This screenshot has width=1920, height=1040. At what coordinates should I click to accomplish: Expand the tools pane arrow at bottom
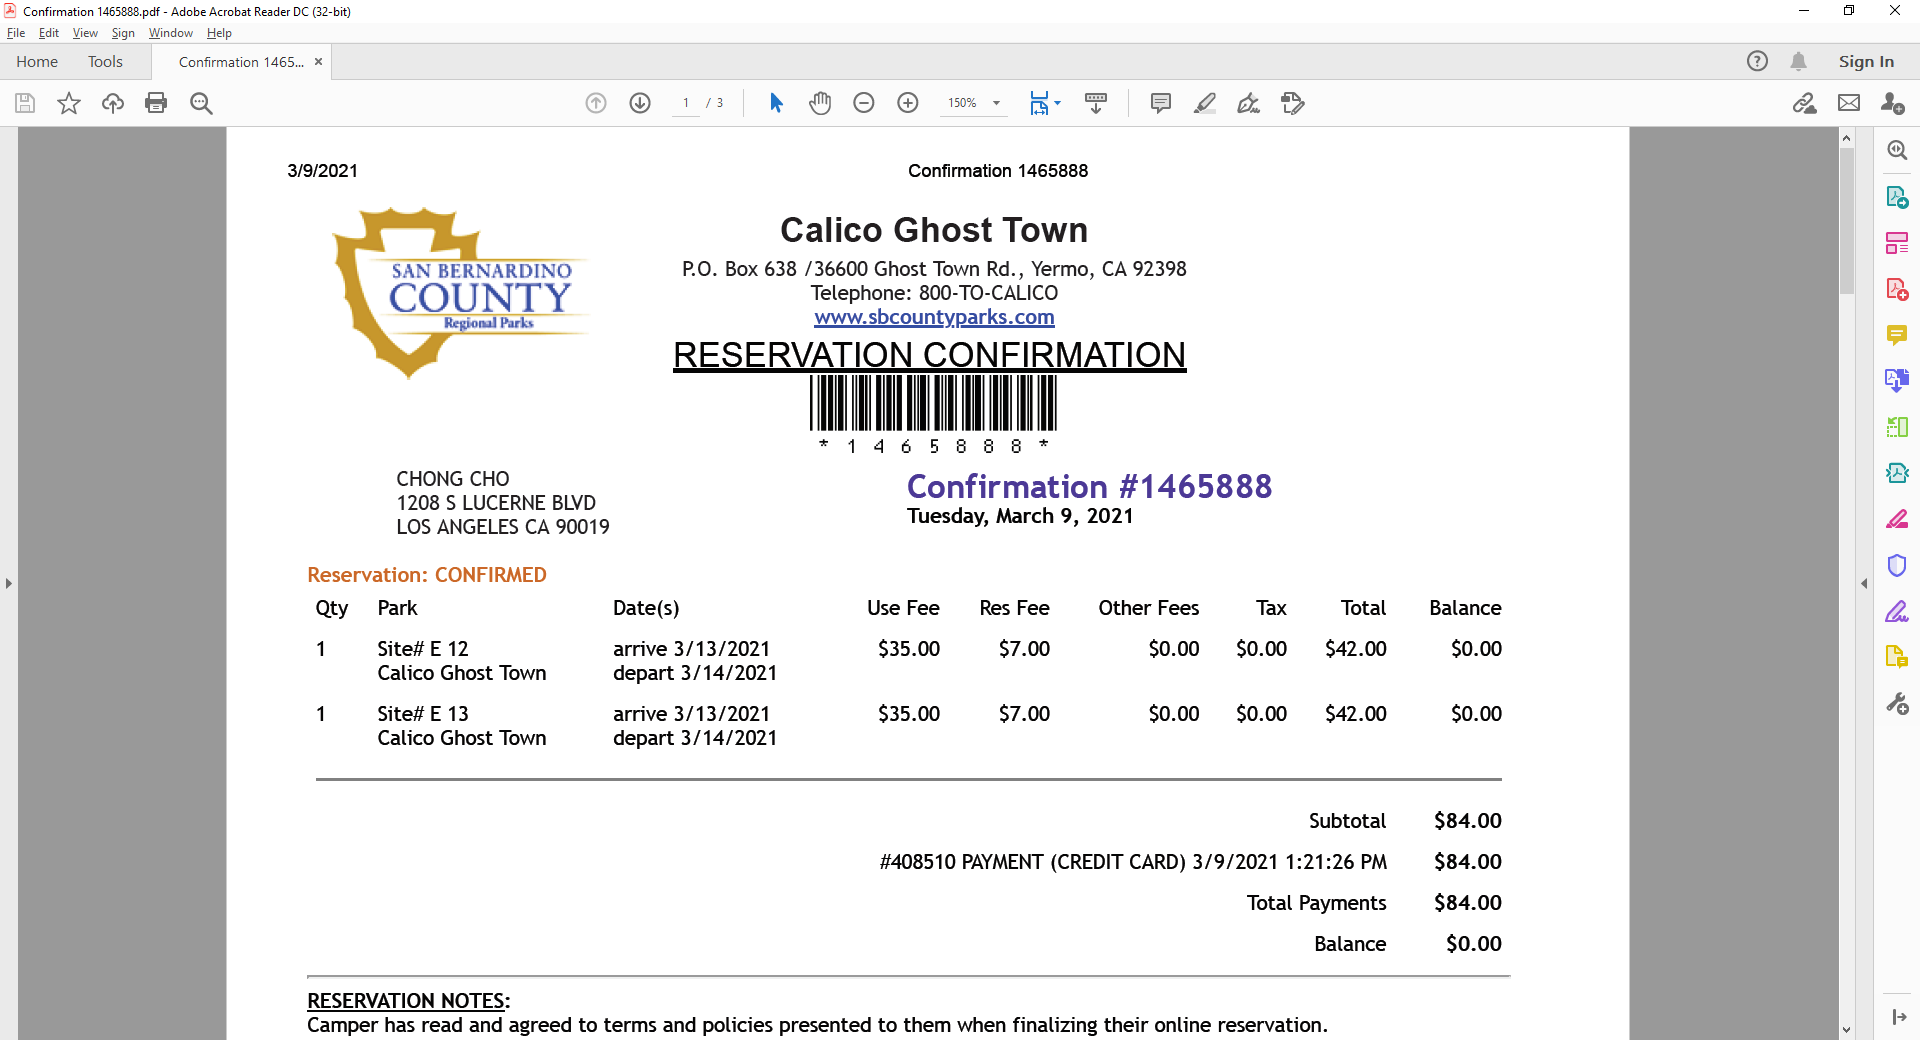tap(1898, 1017)
